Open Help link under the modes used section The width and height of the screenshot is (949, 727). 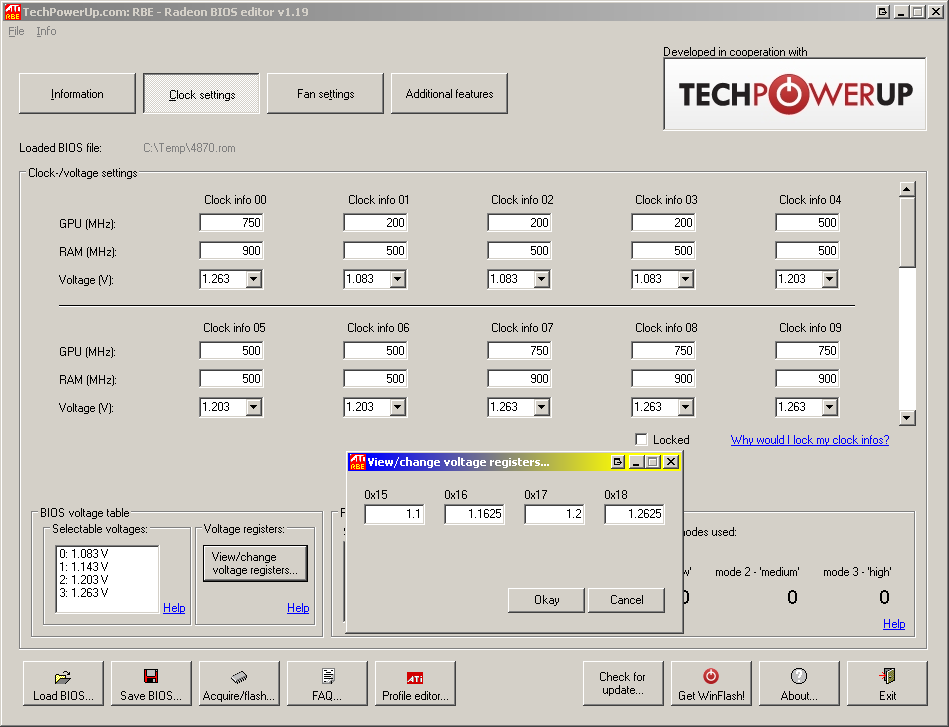click(894, 624)
